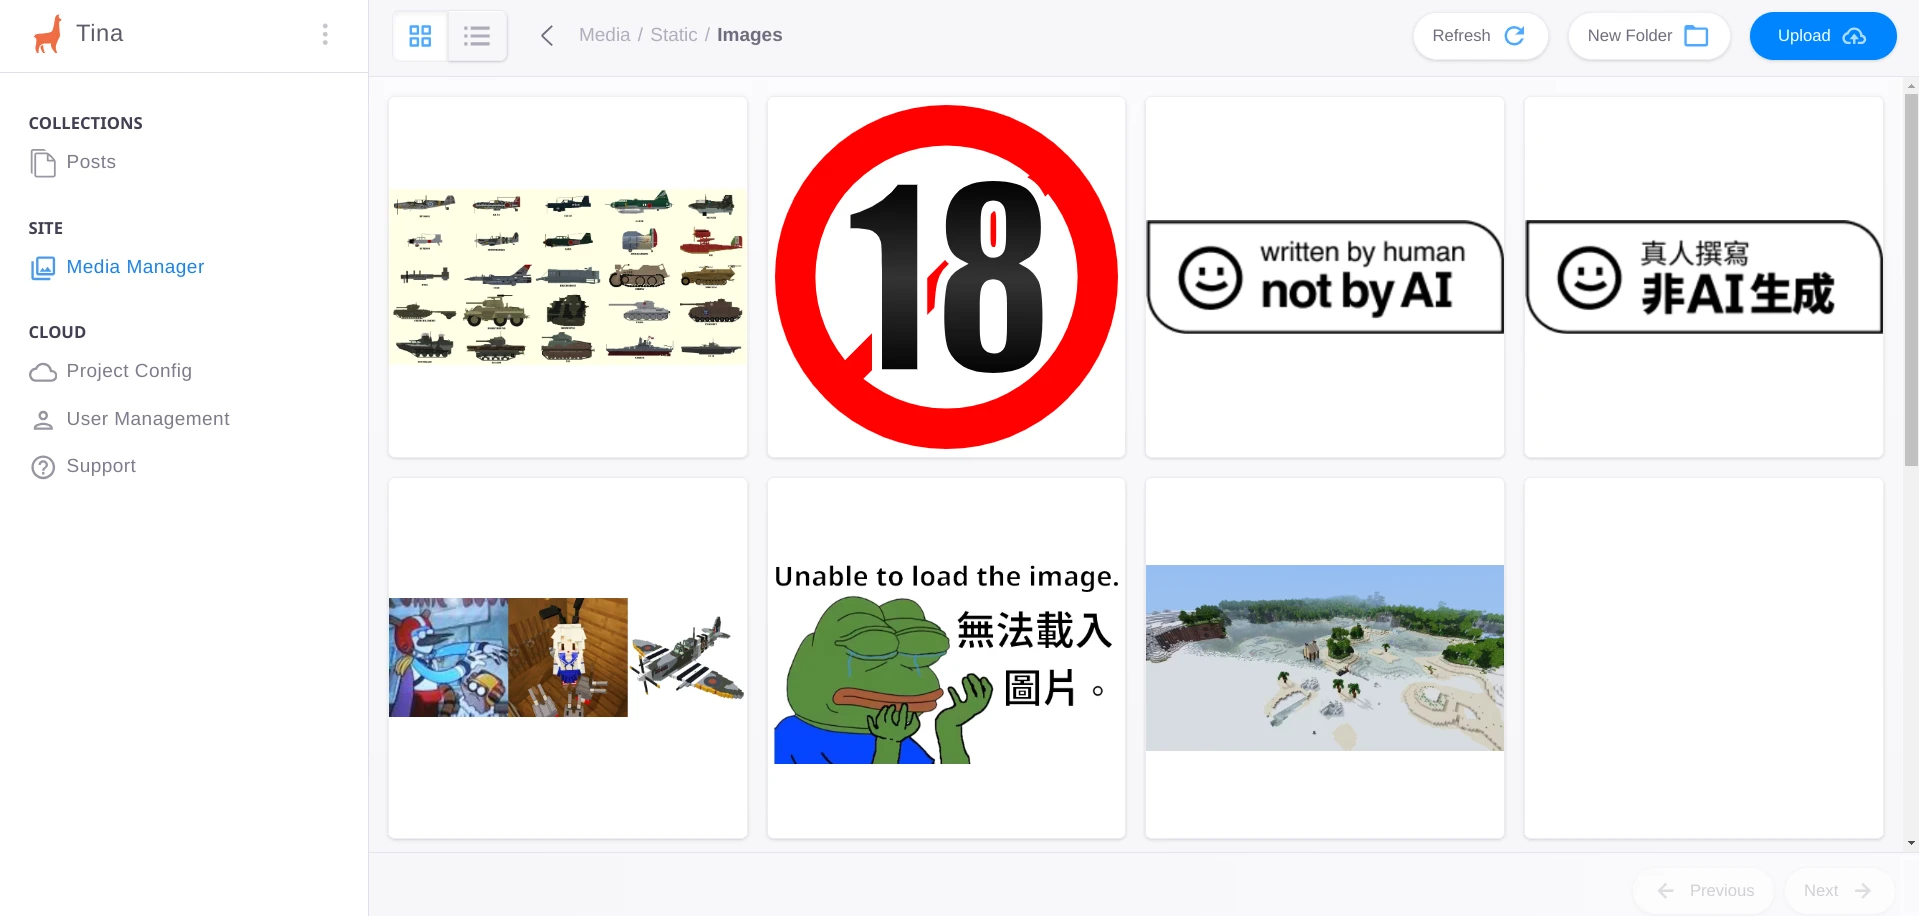
Task: Click the Project Config cloud icon
Action: pos(43,372)
